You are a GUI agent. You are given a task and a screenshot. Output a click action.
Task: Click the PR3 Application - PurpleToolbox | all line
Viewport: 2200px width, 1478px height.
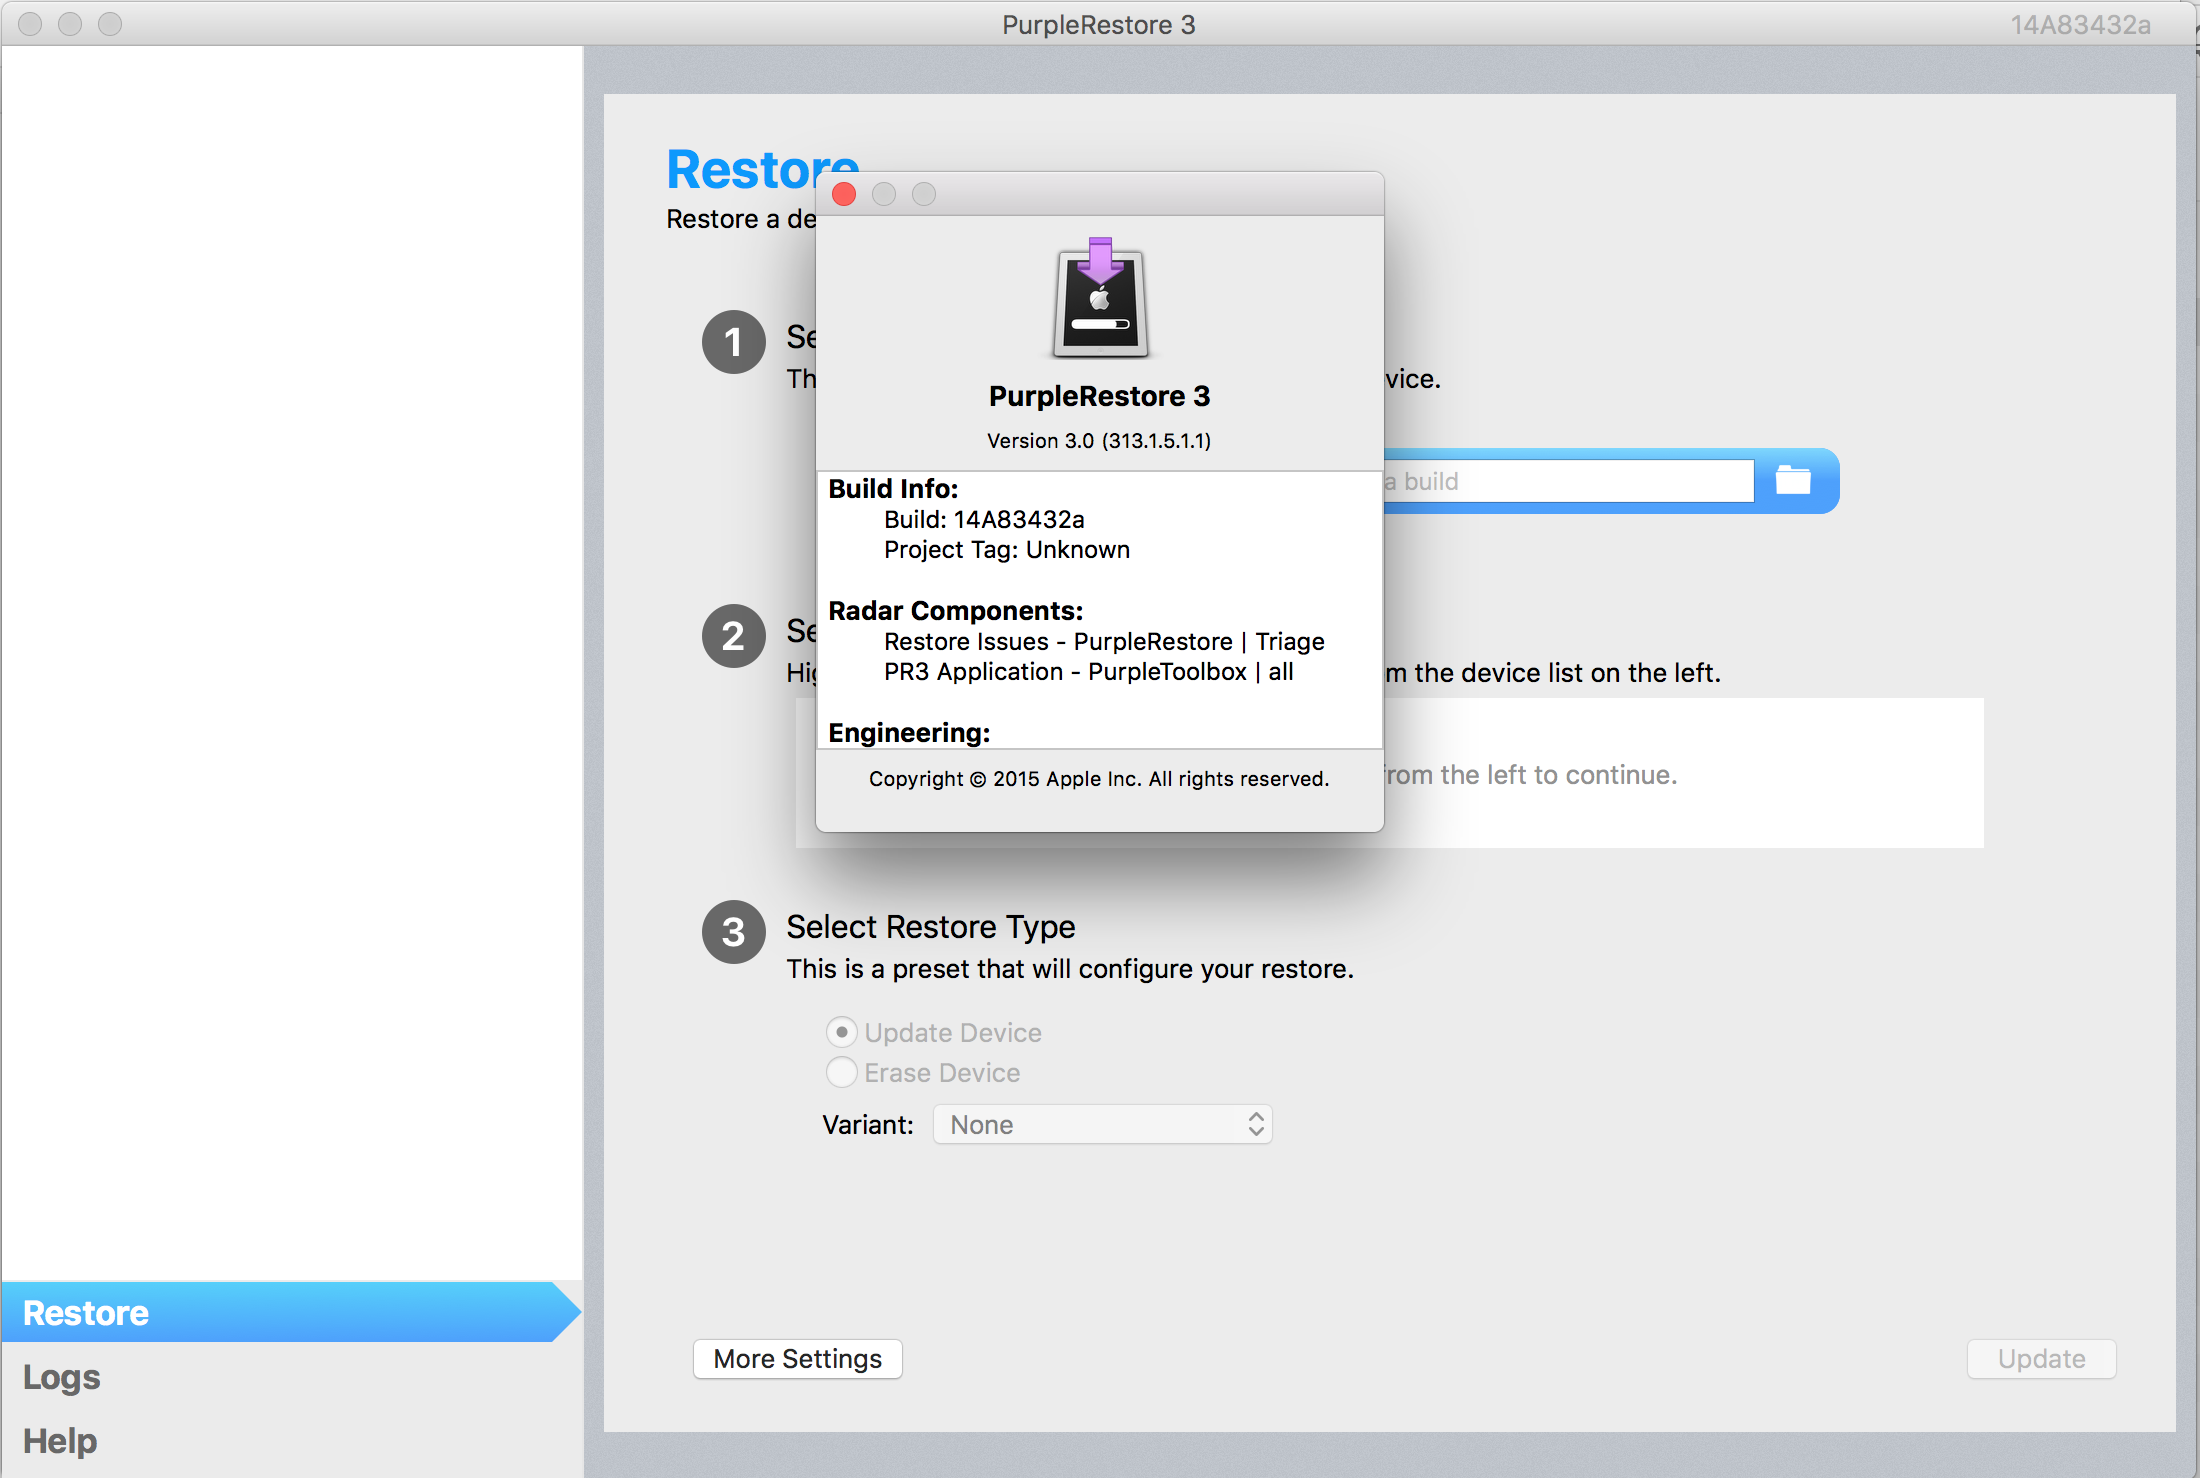pyautogui.click(x=1089, y=672)
